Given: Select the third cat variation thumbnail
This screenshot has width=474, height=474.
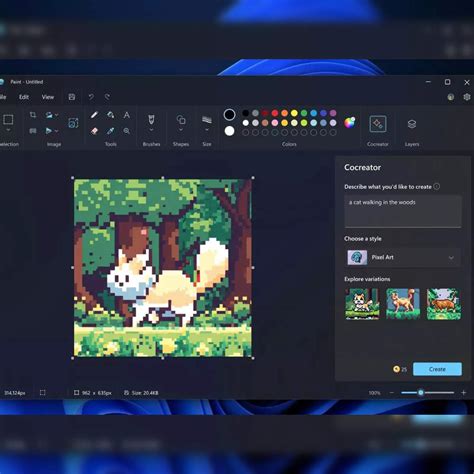Looking at the screenshot, I should pyautogui.click(x=444, y=304).
